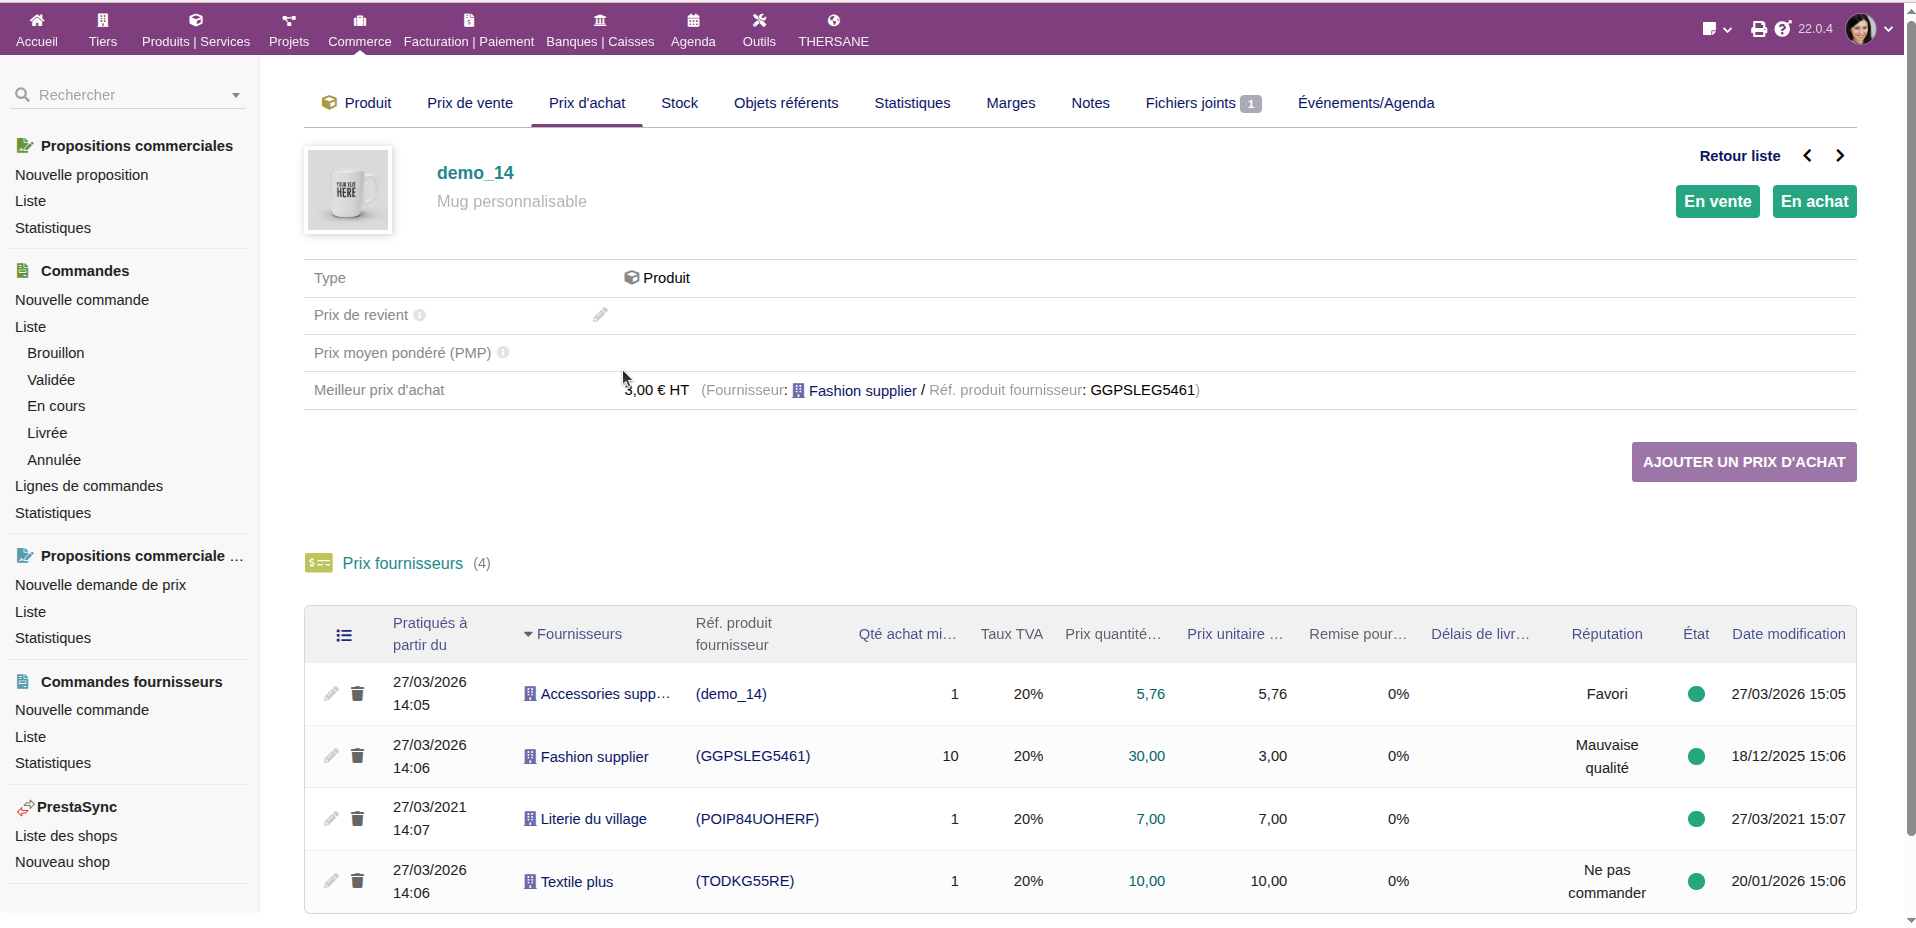Open Fashion supplier link in best price
This screenshot has width=1916, height=928.
coord(861,391)
